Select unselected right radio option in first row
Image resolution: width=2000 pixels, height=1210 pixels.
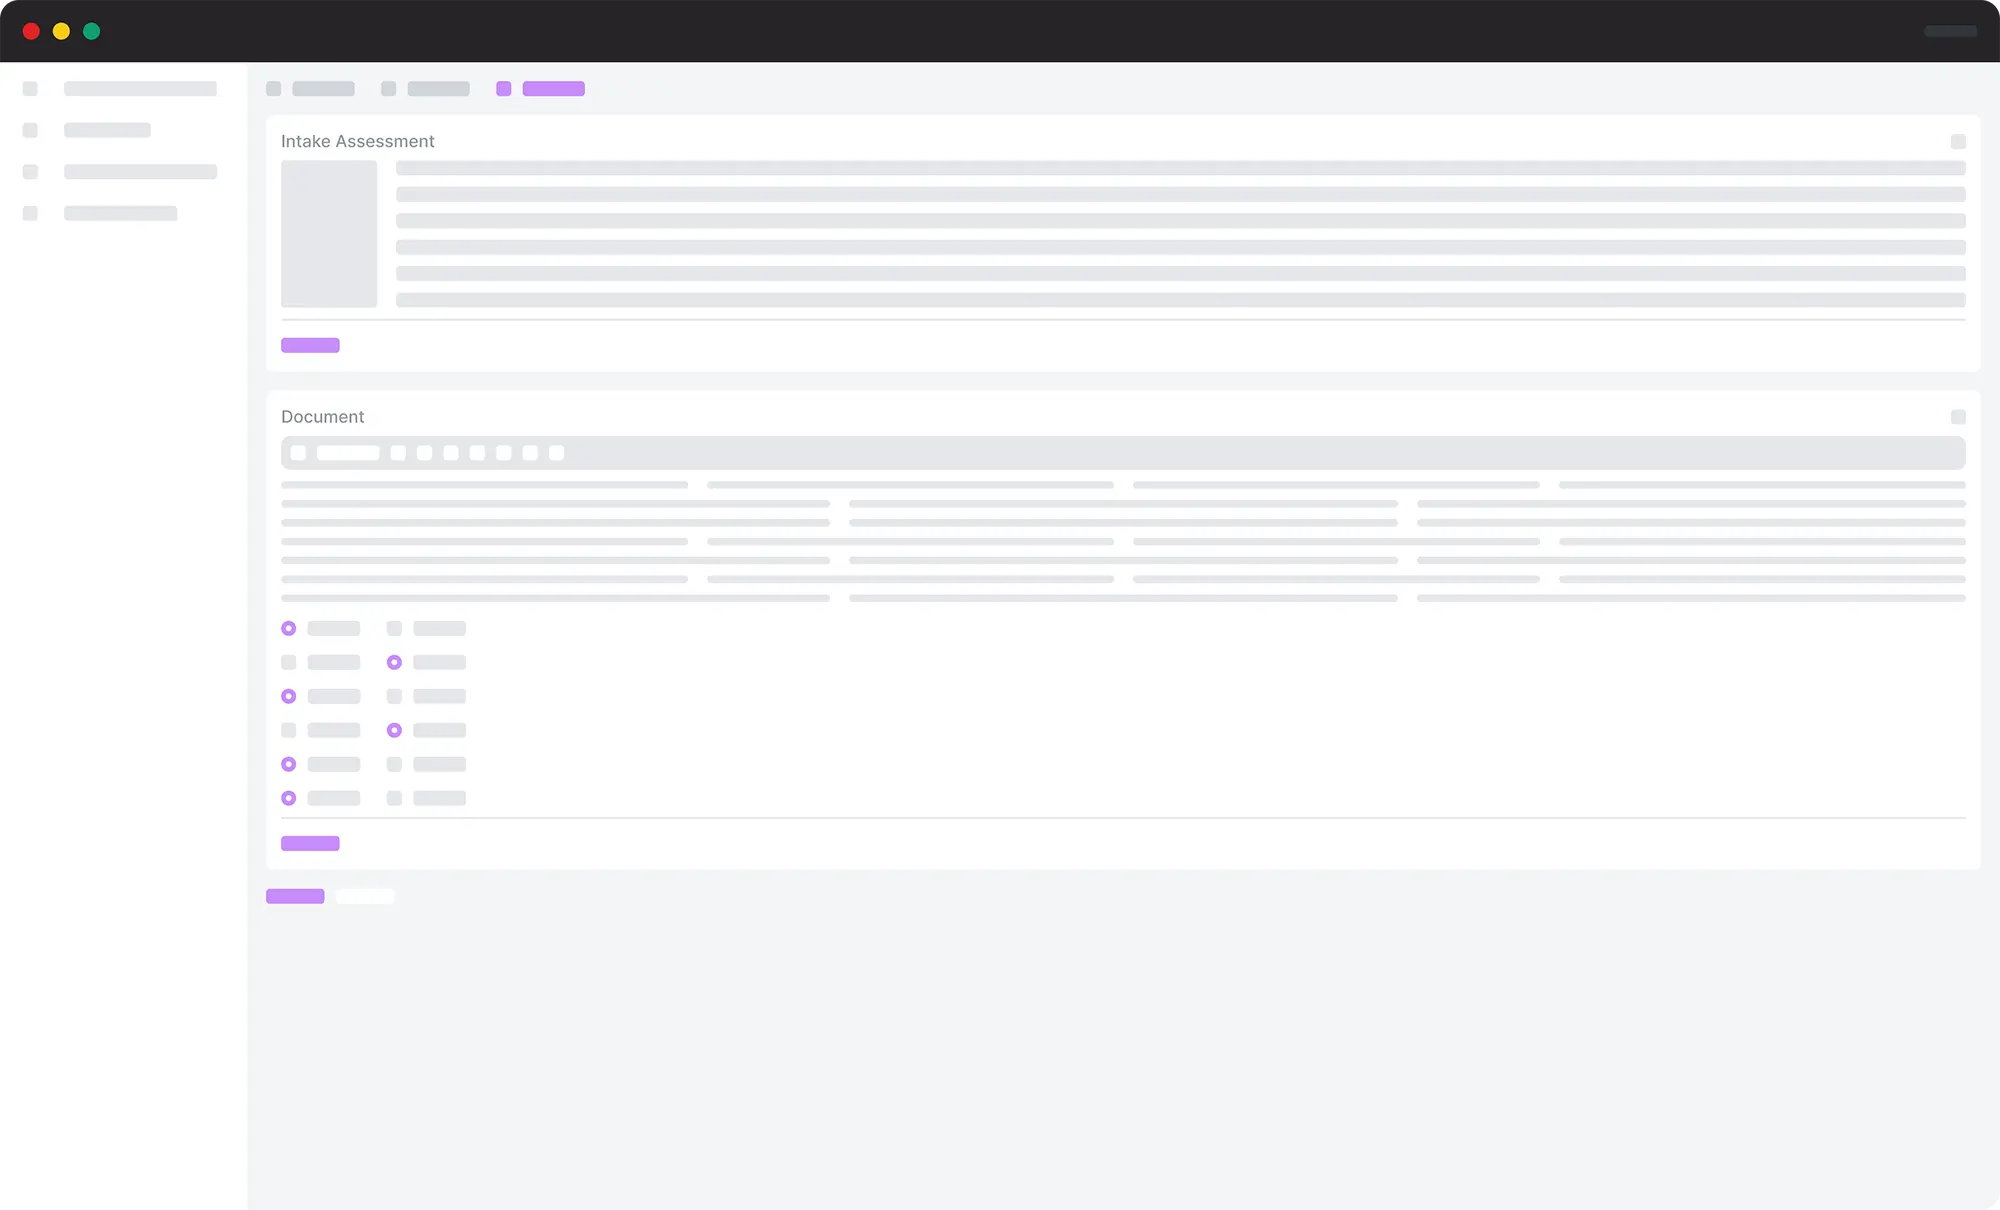(x=394, y=629)
